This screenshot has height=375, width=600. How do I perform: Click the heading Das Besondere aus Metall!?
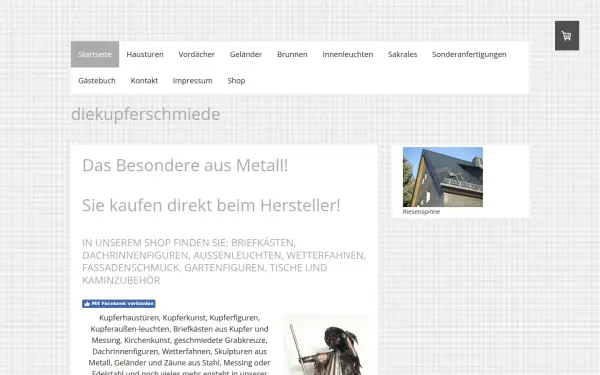pos(185,165)
